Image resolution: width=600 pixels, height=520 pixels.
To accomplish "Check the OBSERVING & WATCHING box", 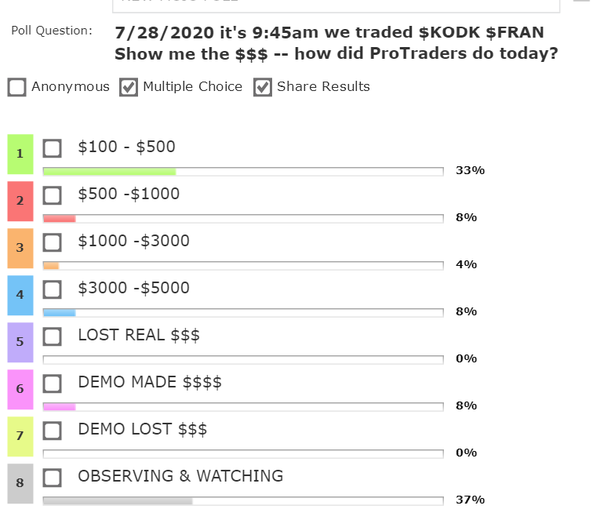I will [x=53, y=477].
